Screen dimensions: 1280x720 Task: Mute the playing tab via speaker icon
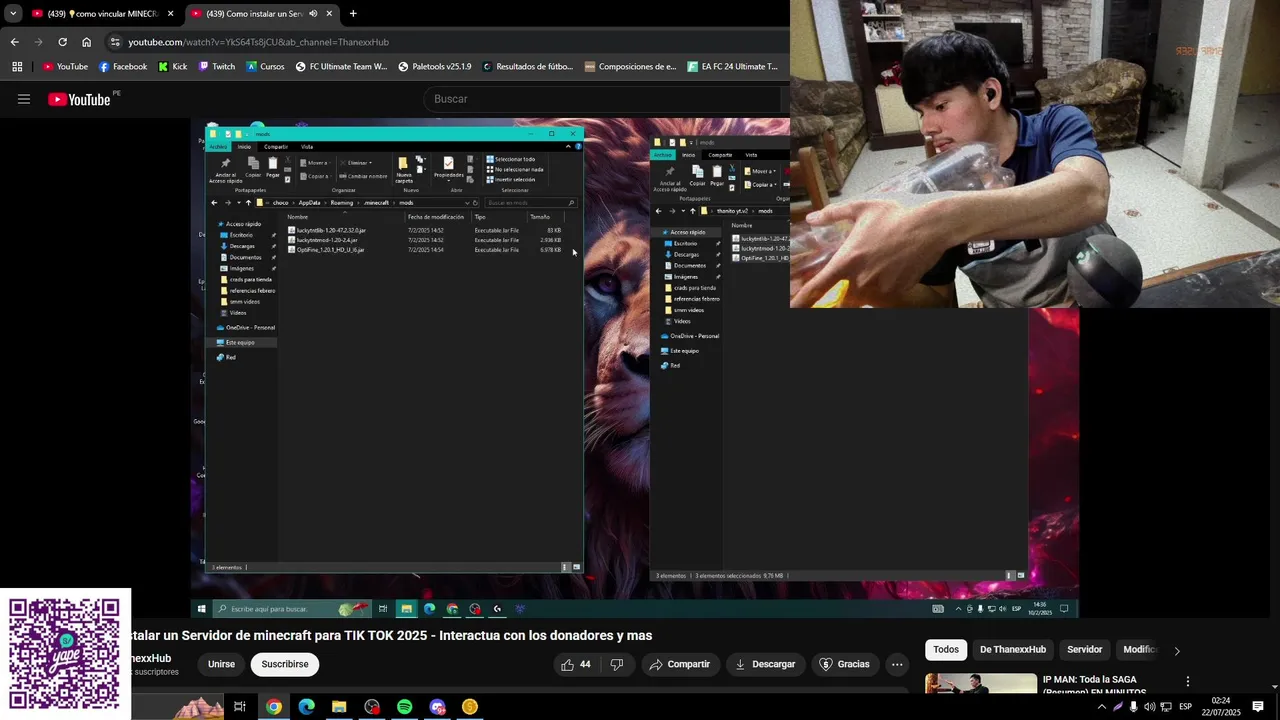tap(313, 14)
